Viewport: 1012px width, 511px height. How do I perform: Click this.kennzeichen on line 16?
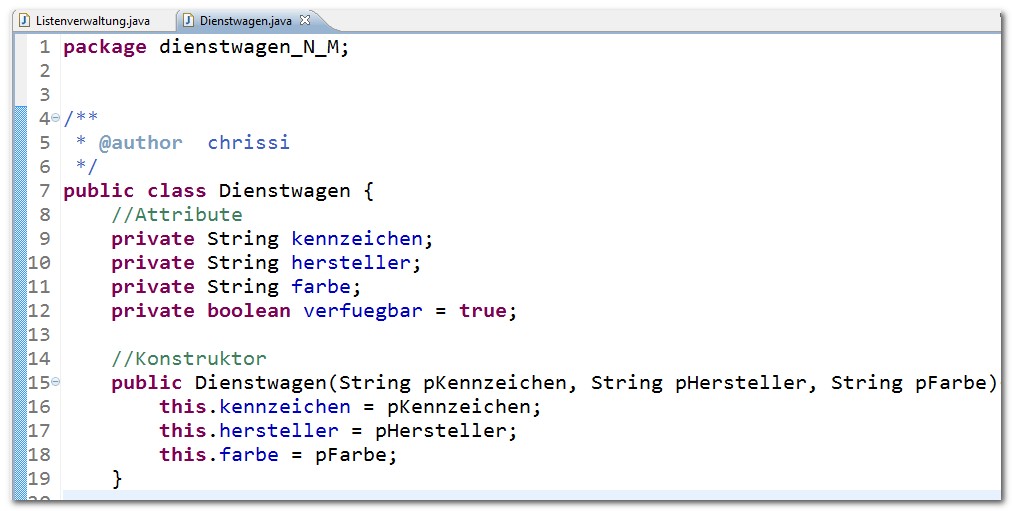255,406
